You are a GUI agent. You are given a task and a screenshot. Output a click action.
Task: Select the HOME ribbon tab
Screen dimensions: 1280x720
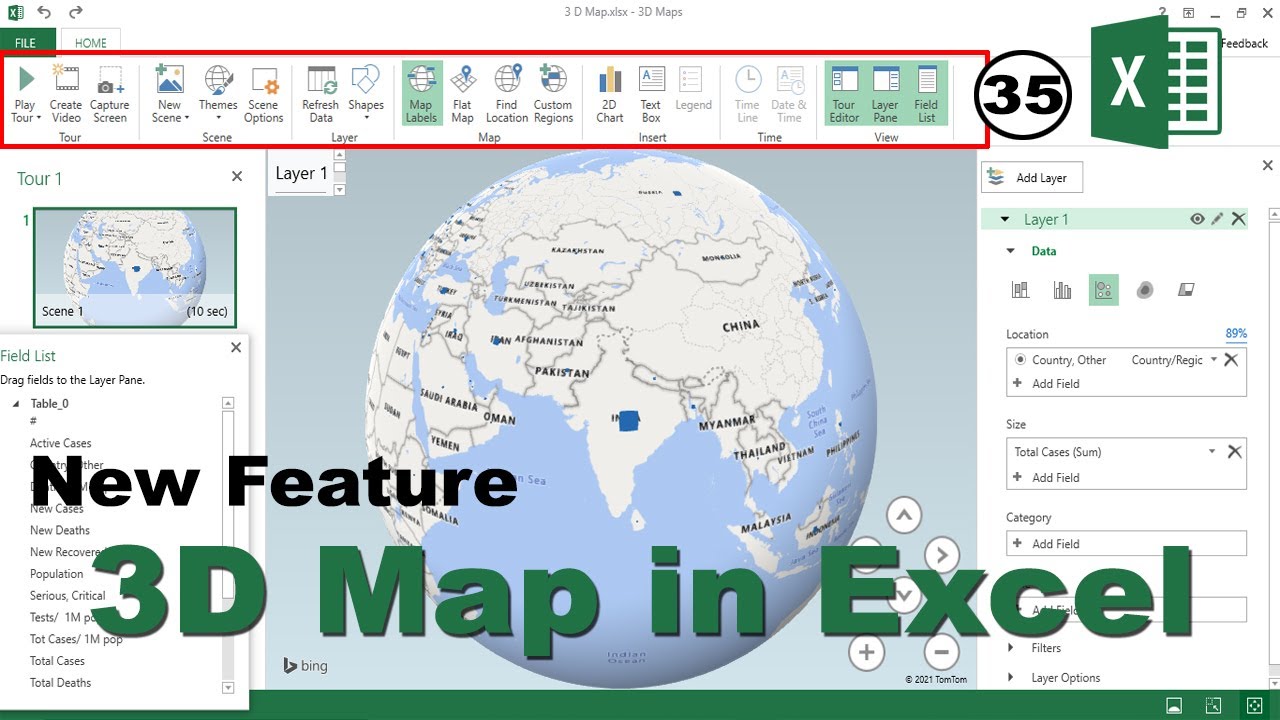click(91, 43)
